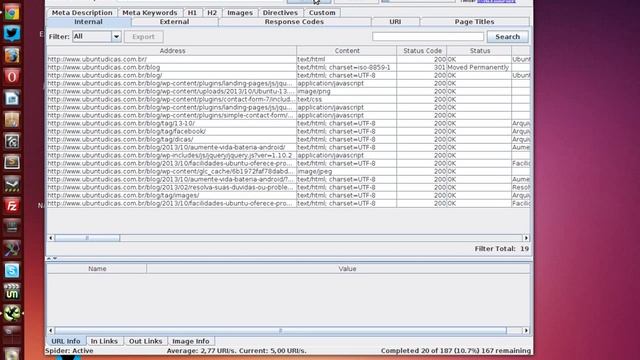640x360 pixels.
Task: Launch FileZilla from the dock
Action: pos(11,206)
